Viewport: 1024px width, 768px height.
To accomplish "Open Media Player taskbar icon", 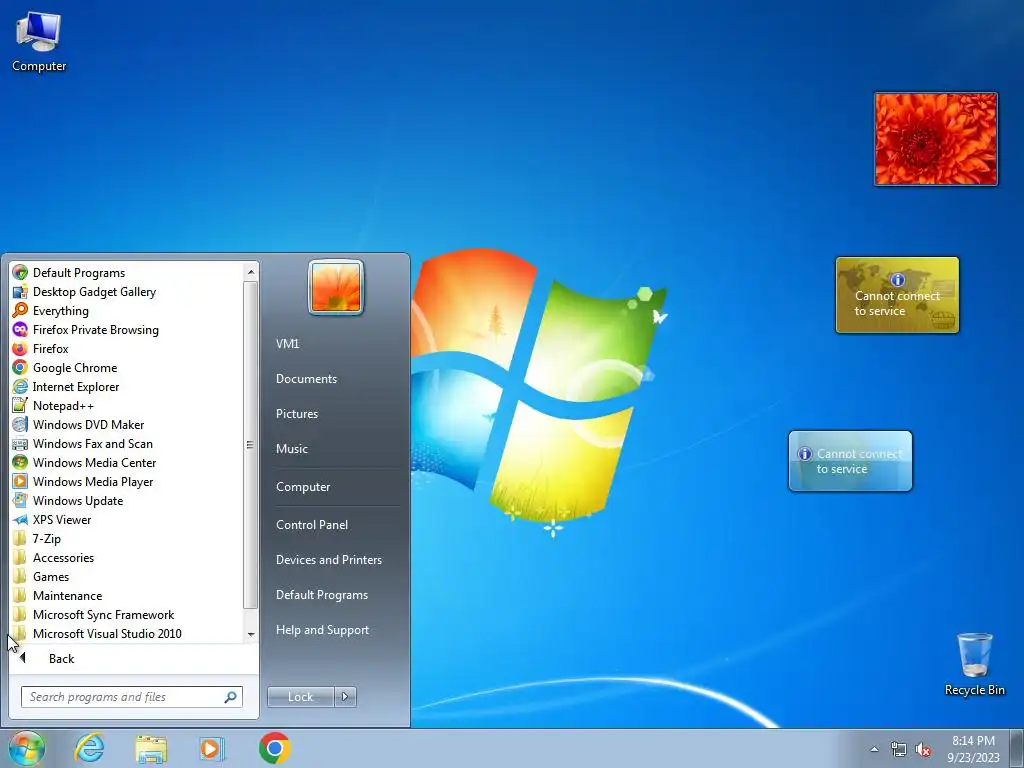I will [x=211, y=748].
